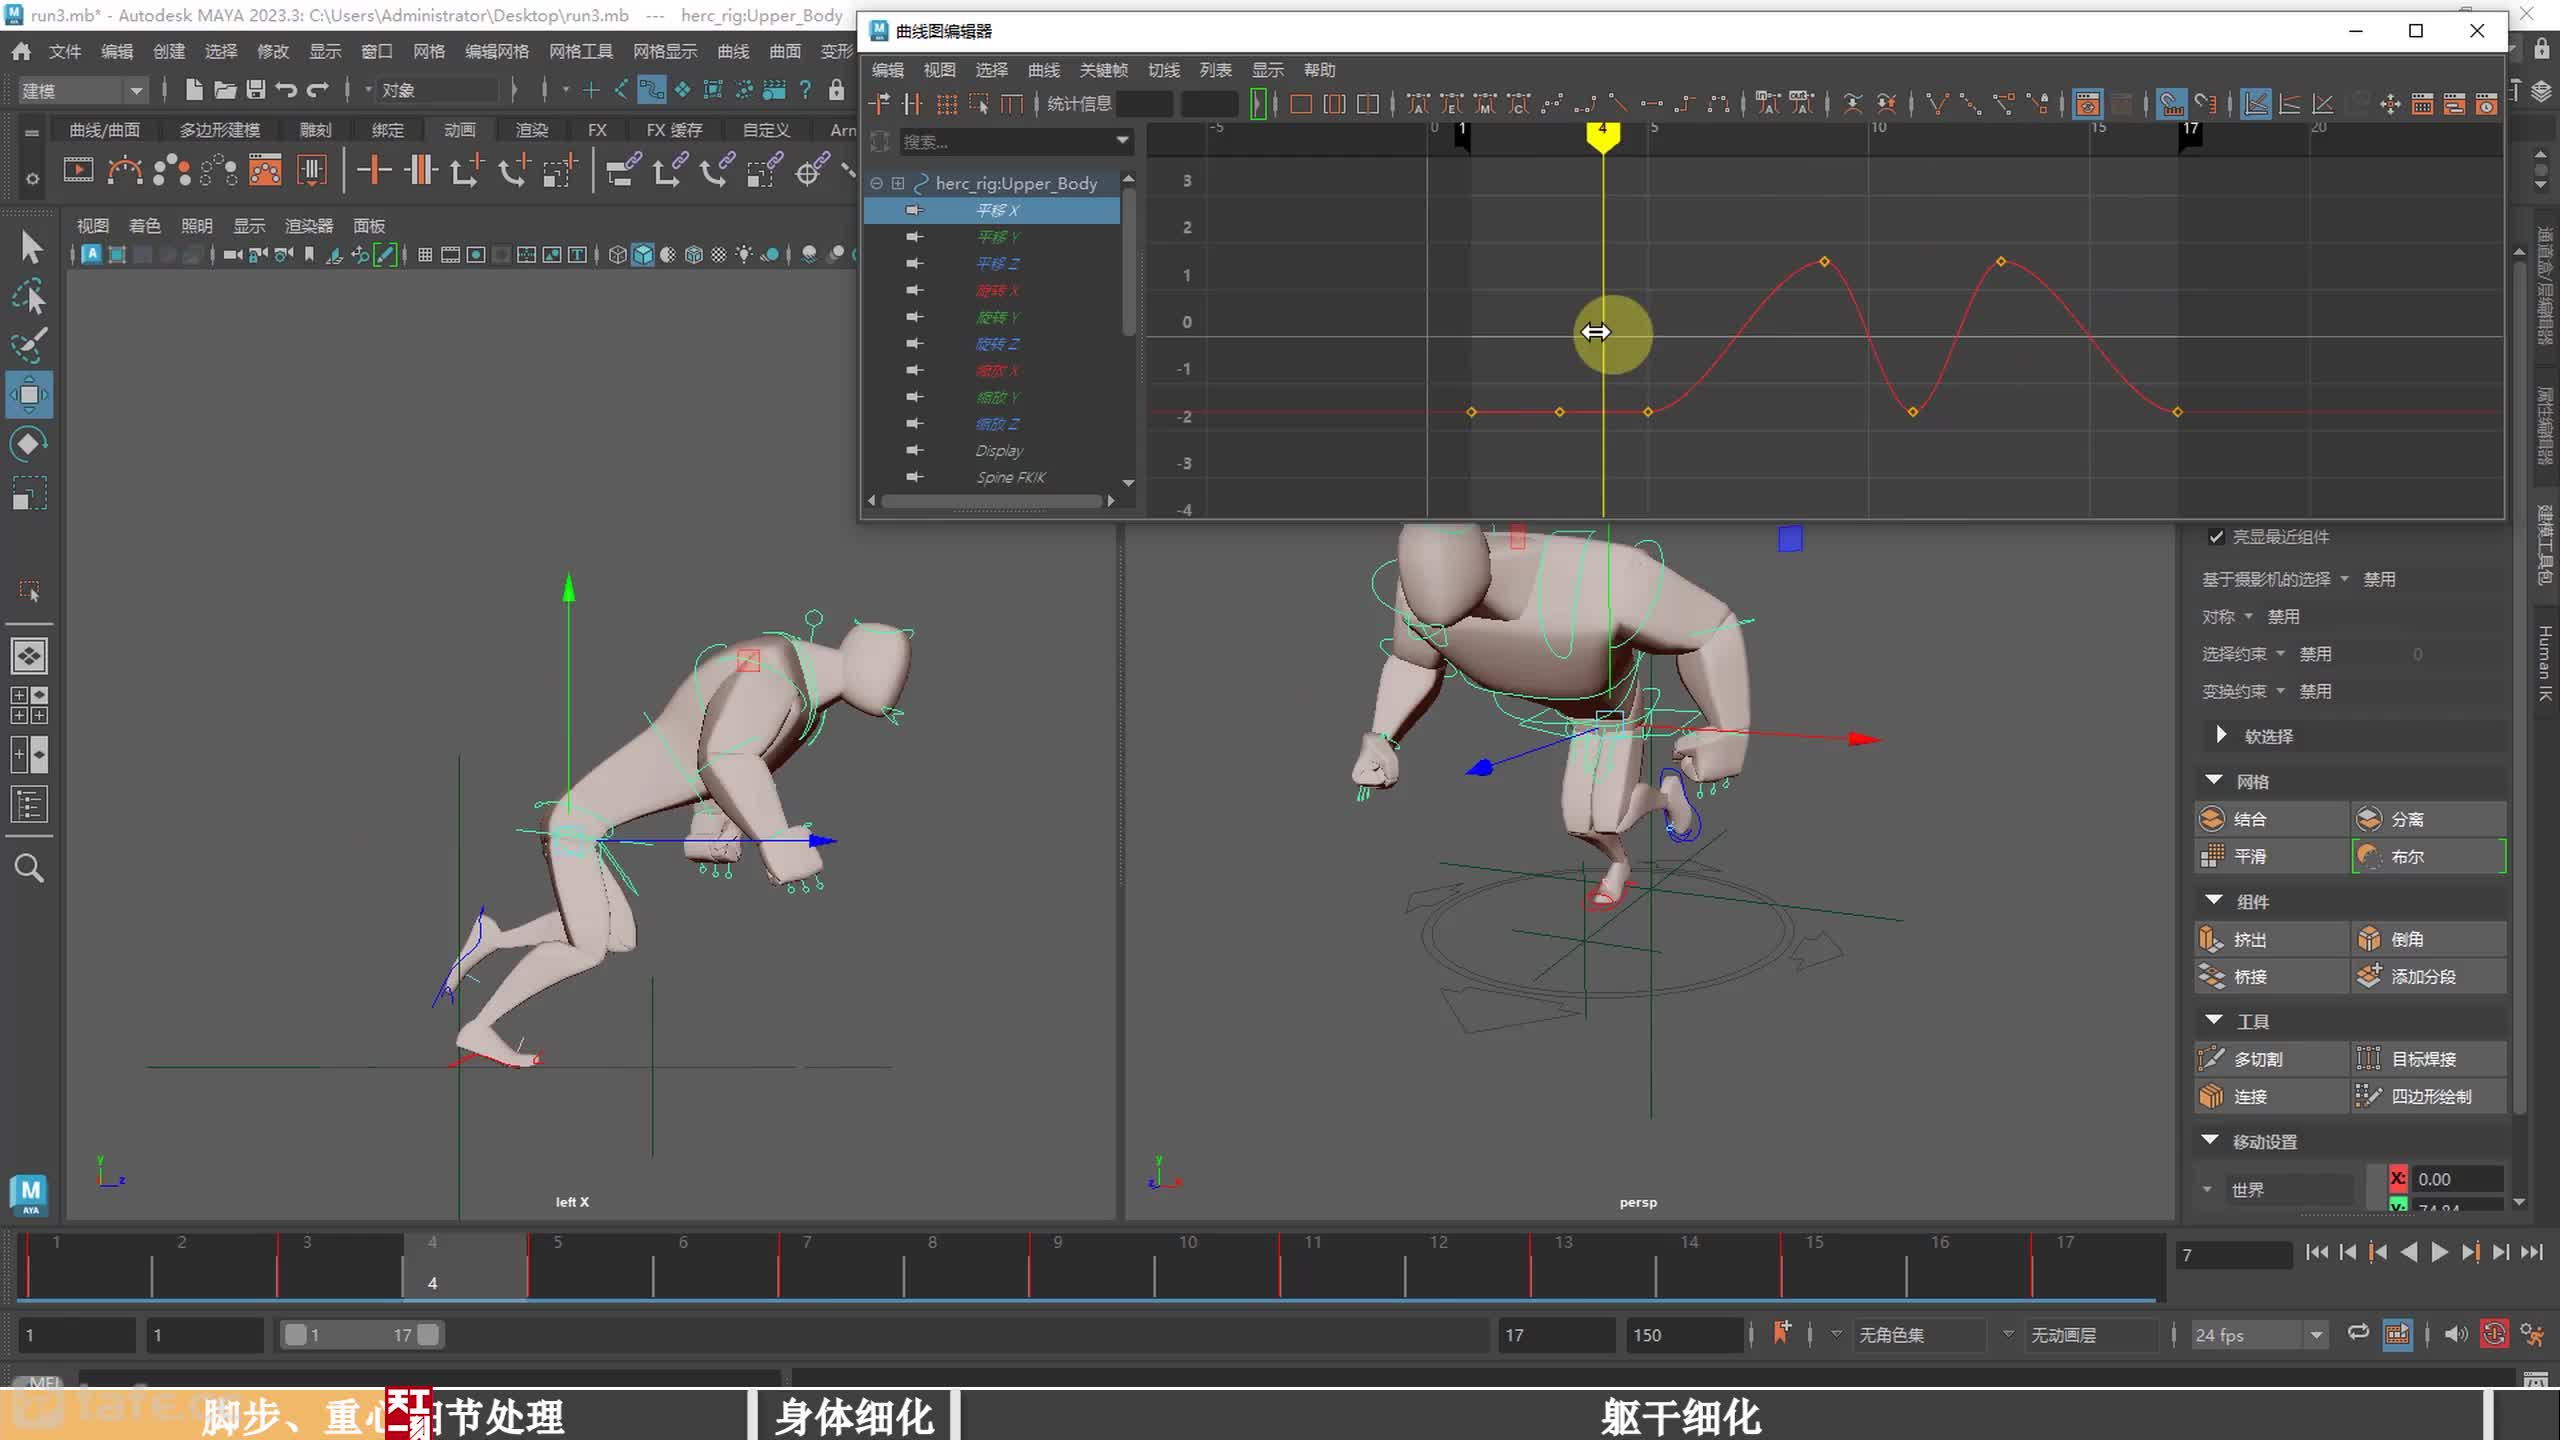
Task: Toggle mute for 缩放 Y channel
Action: pos(914,397)
